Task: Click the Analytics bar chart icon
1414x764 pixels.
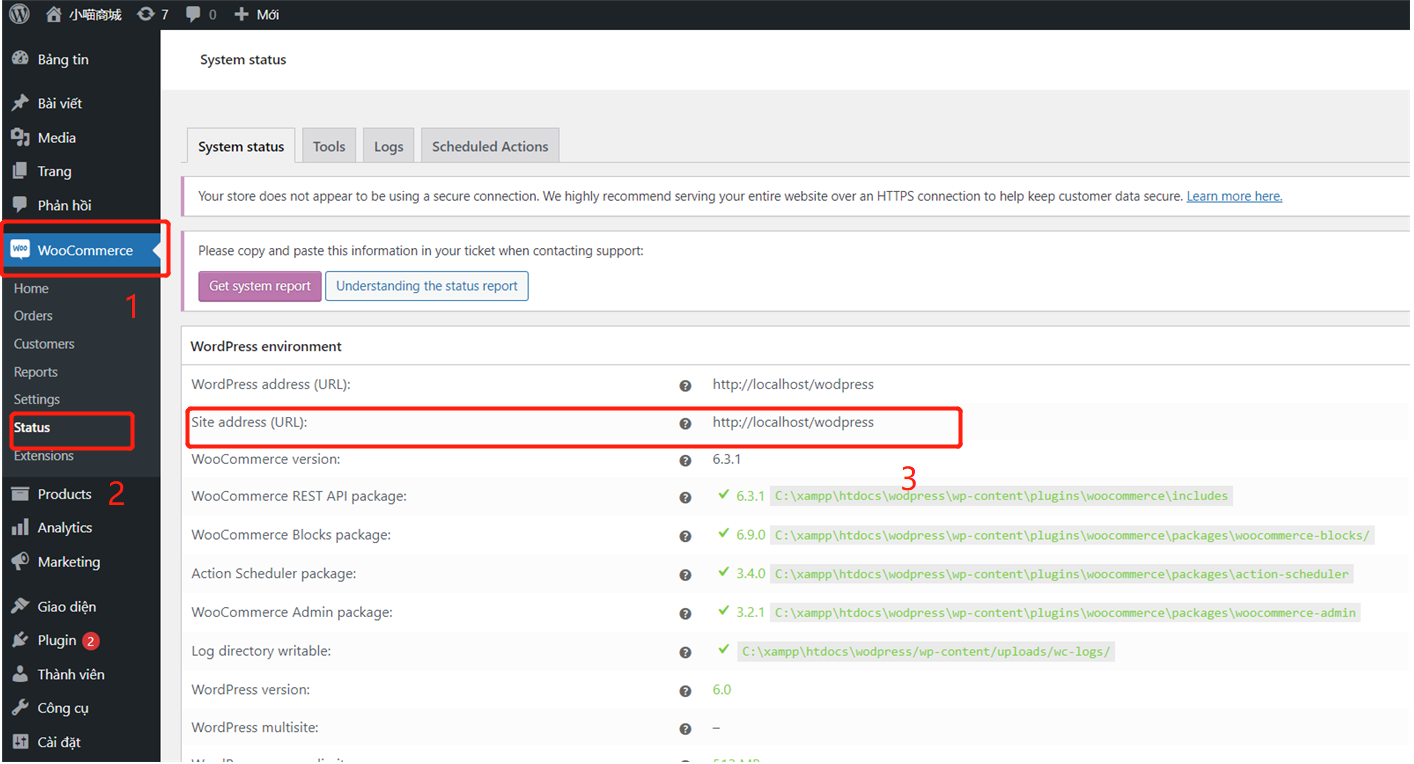Action: [20, 528]
